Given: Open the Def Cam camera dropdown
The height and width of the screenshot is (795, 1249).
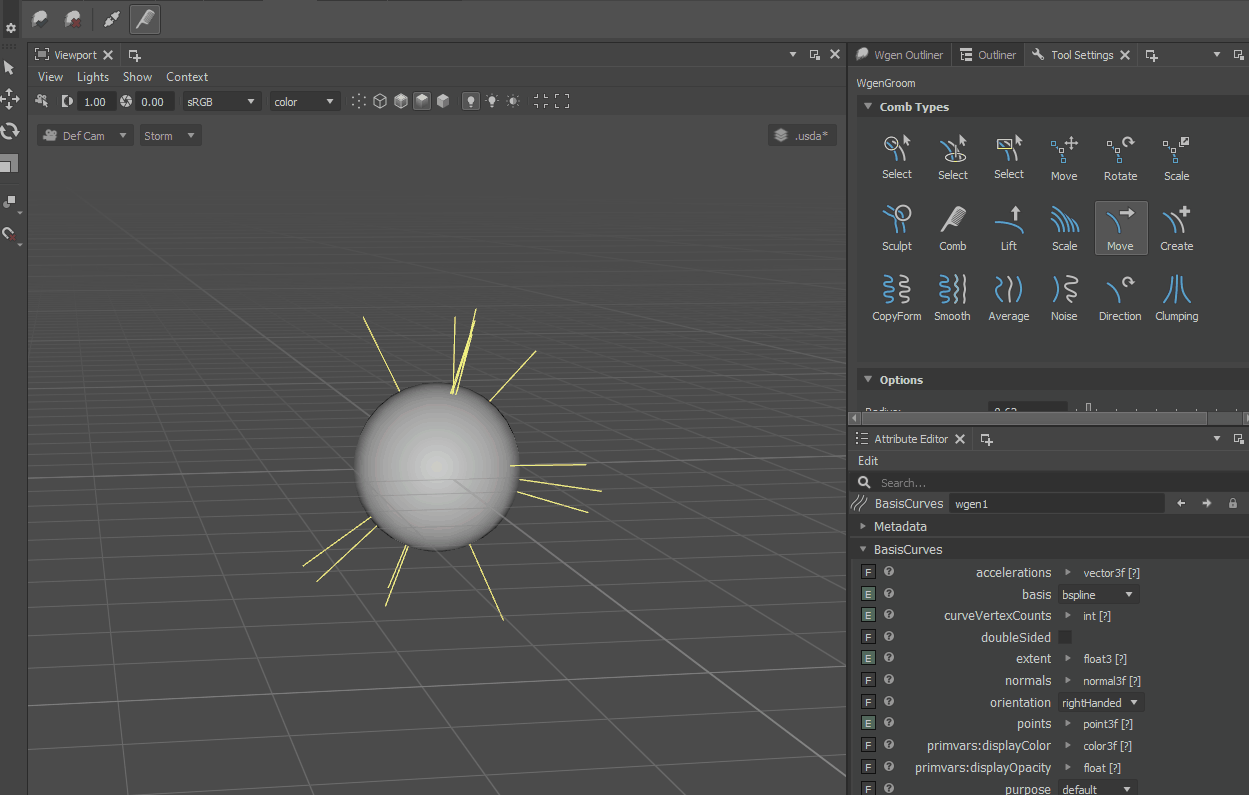Looking at the screenshot, I should click(85, 135).
